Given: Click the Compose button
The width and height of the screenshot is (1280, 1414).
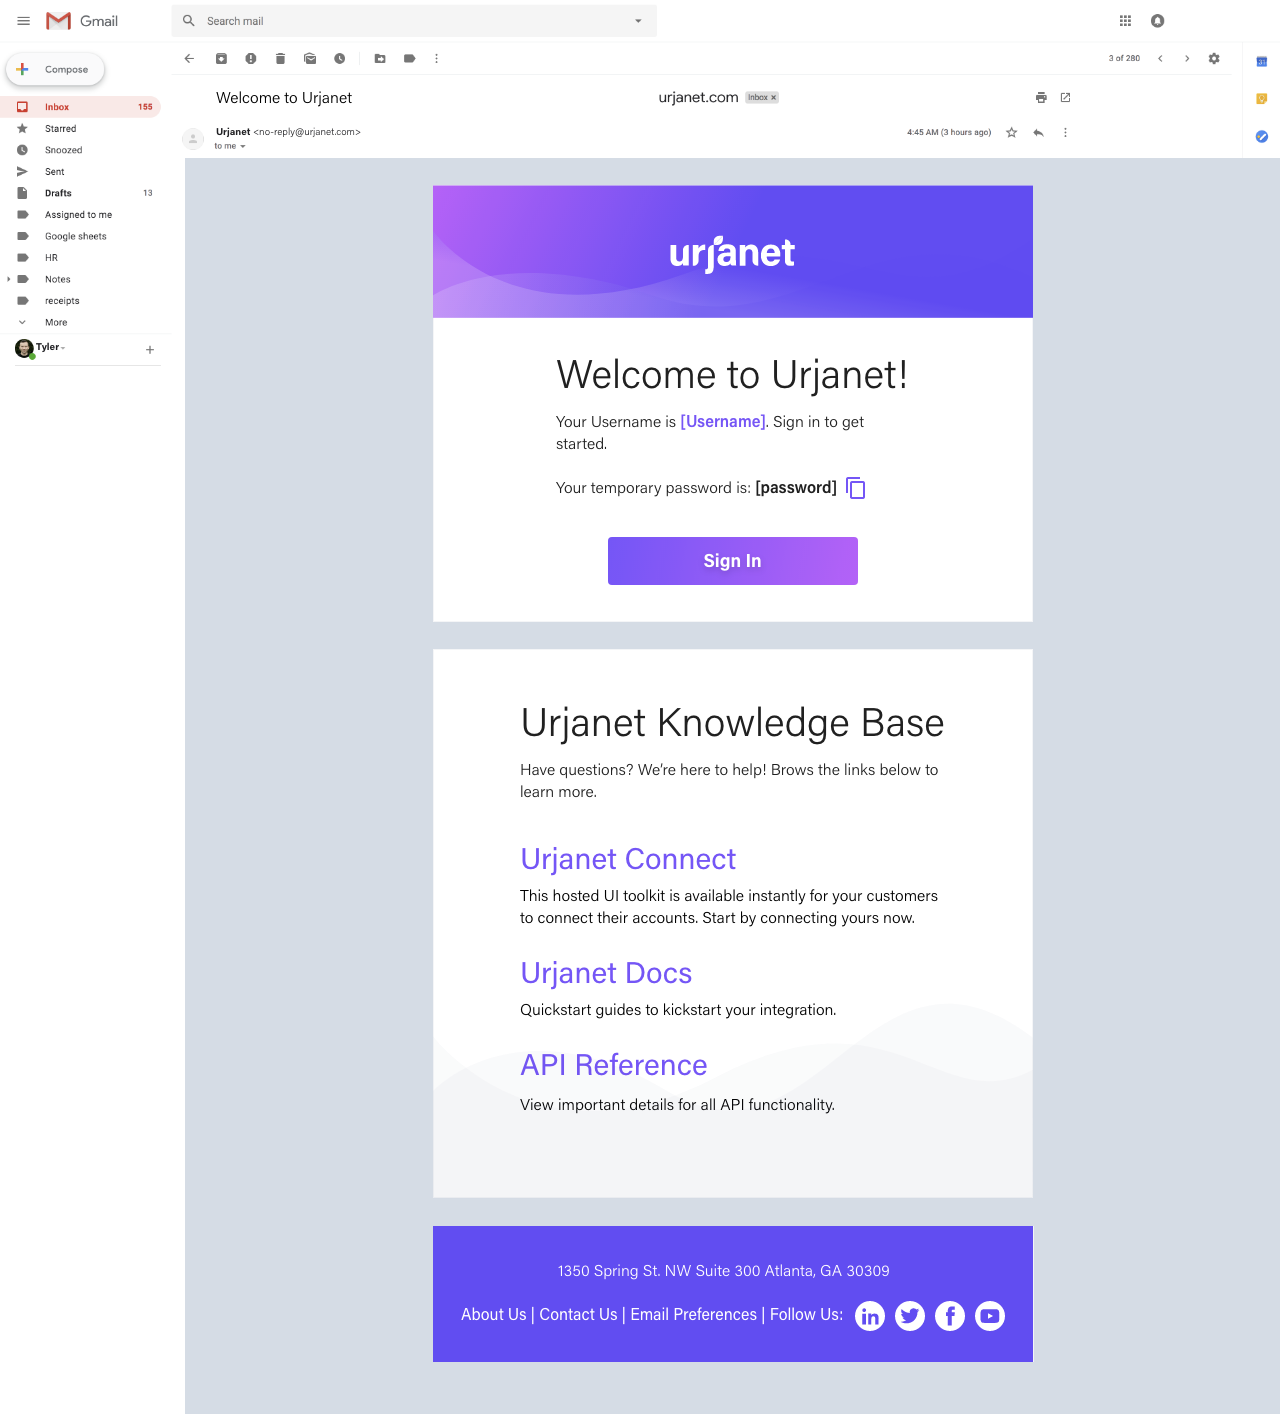Looking at the screenshot, I should [56, 69].
